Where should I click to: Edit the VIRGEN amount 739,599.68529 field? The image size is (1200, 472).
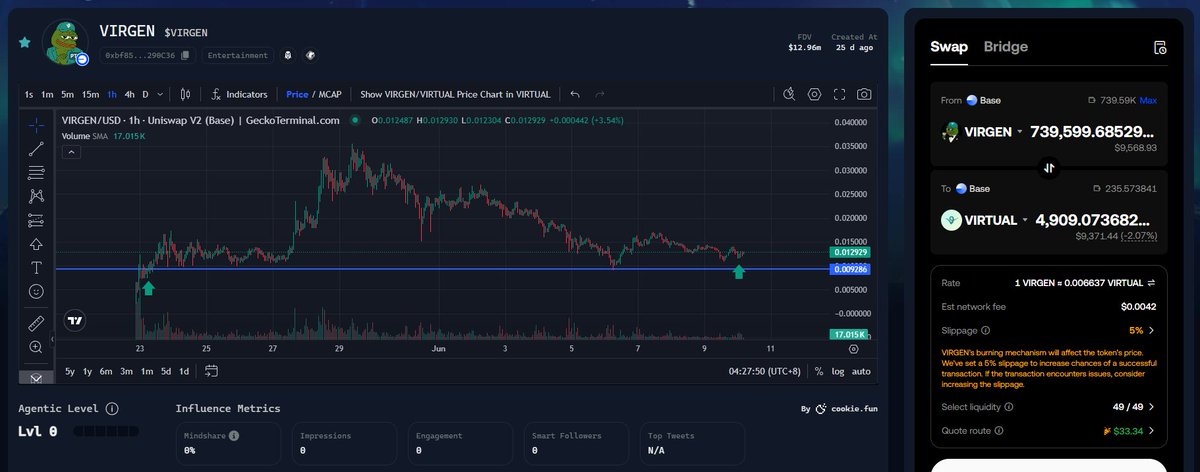[1093, 132]
